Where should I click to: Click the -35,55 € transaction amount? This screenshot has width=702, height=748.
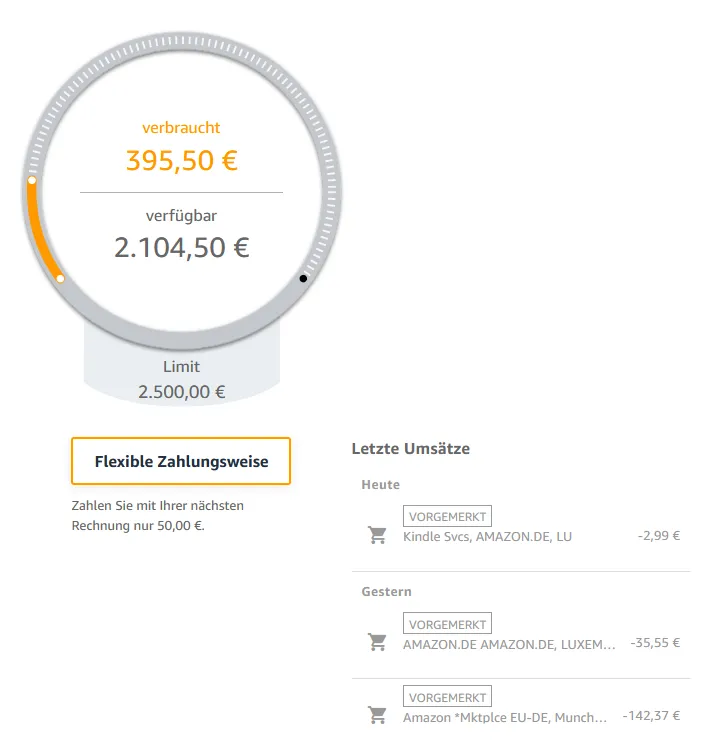click(655, 643)
